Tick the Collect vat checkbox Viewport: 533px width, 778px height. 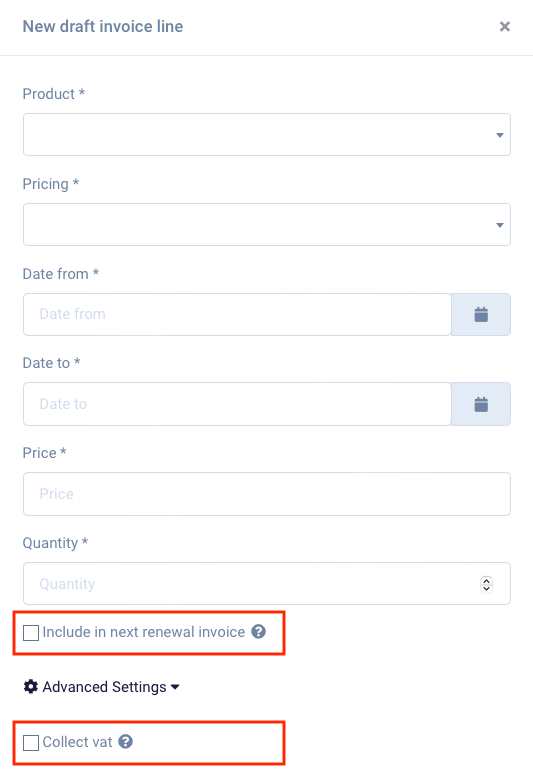tap(31, 743)
